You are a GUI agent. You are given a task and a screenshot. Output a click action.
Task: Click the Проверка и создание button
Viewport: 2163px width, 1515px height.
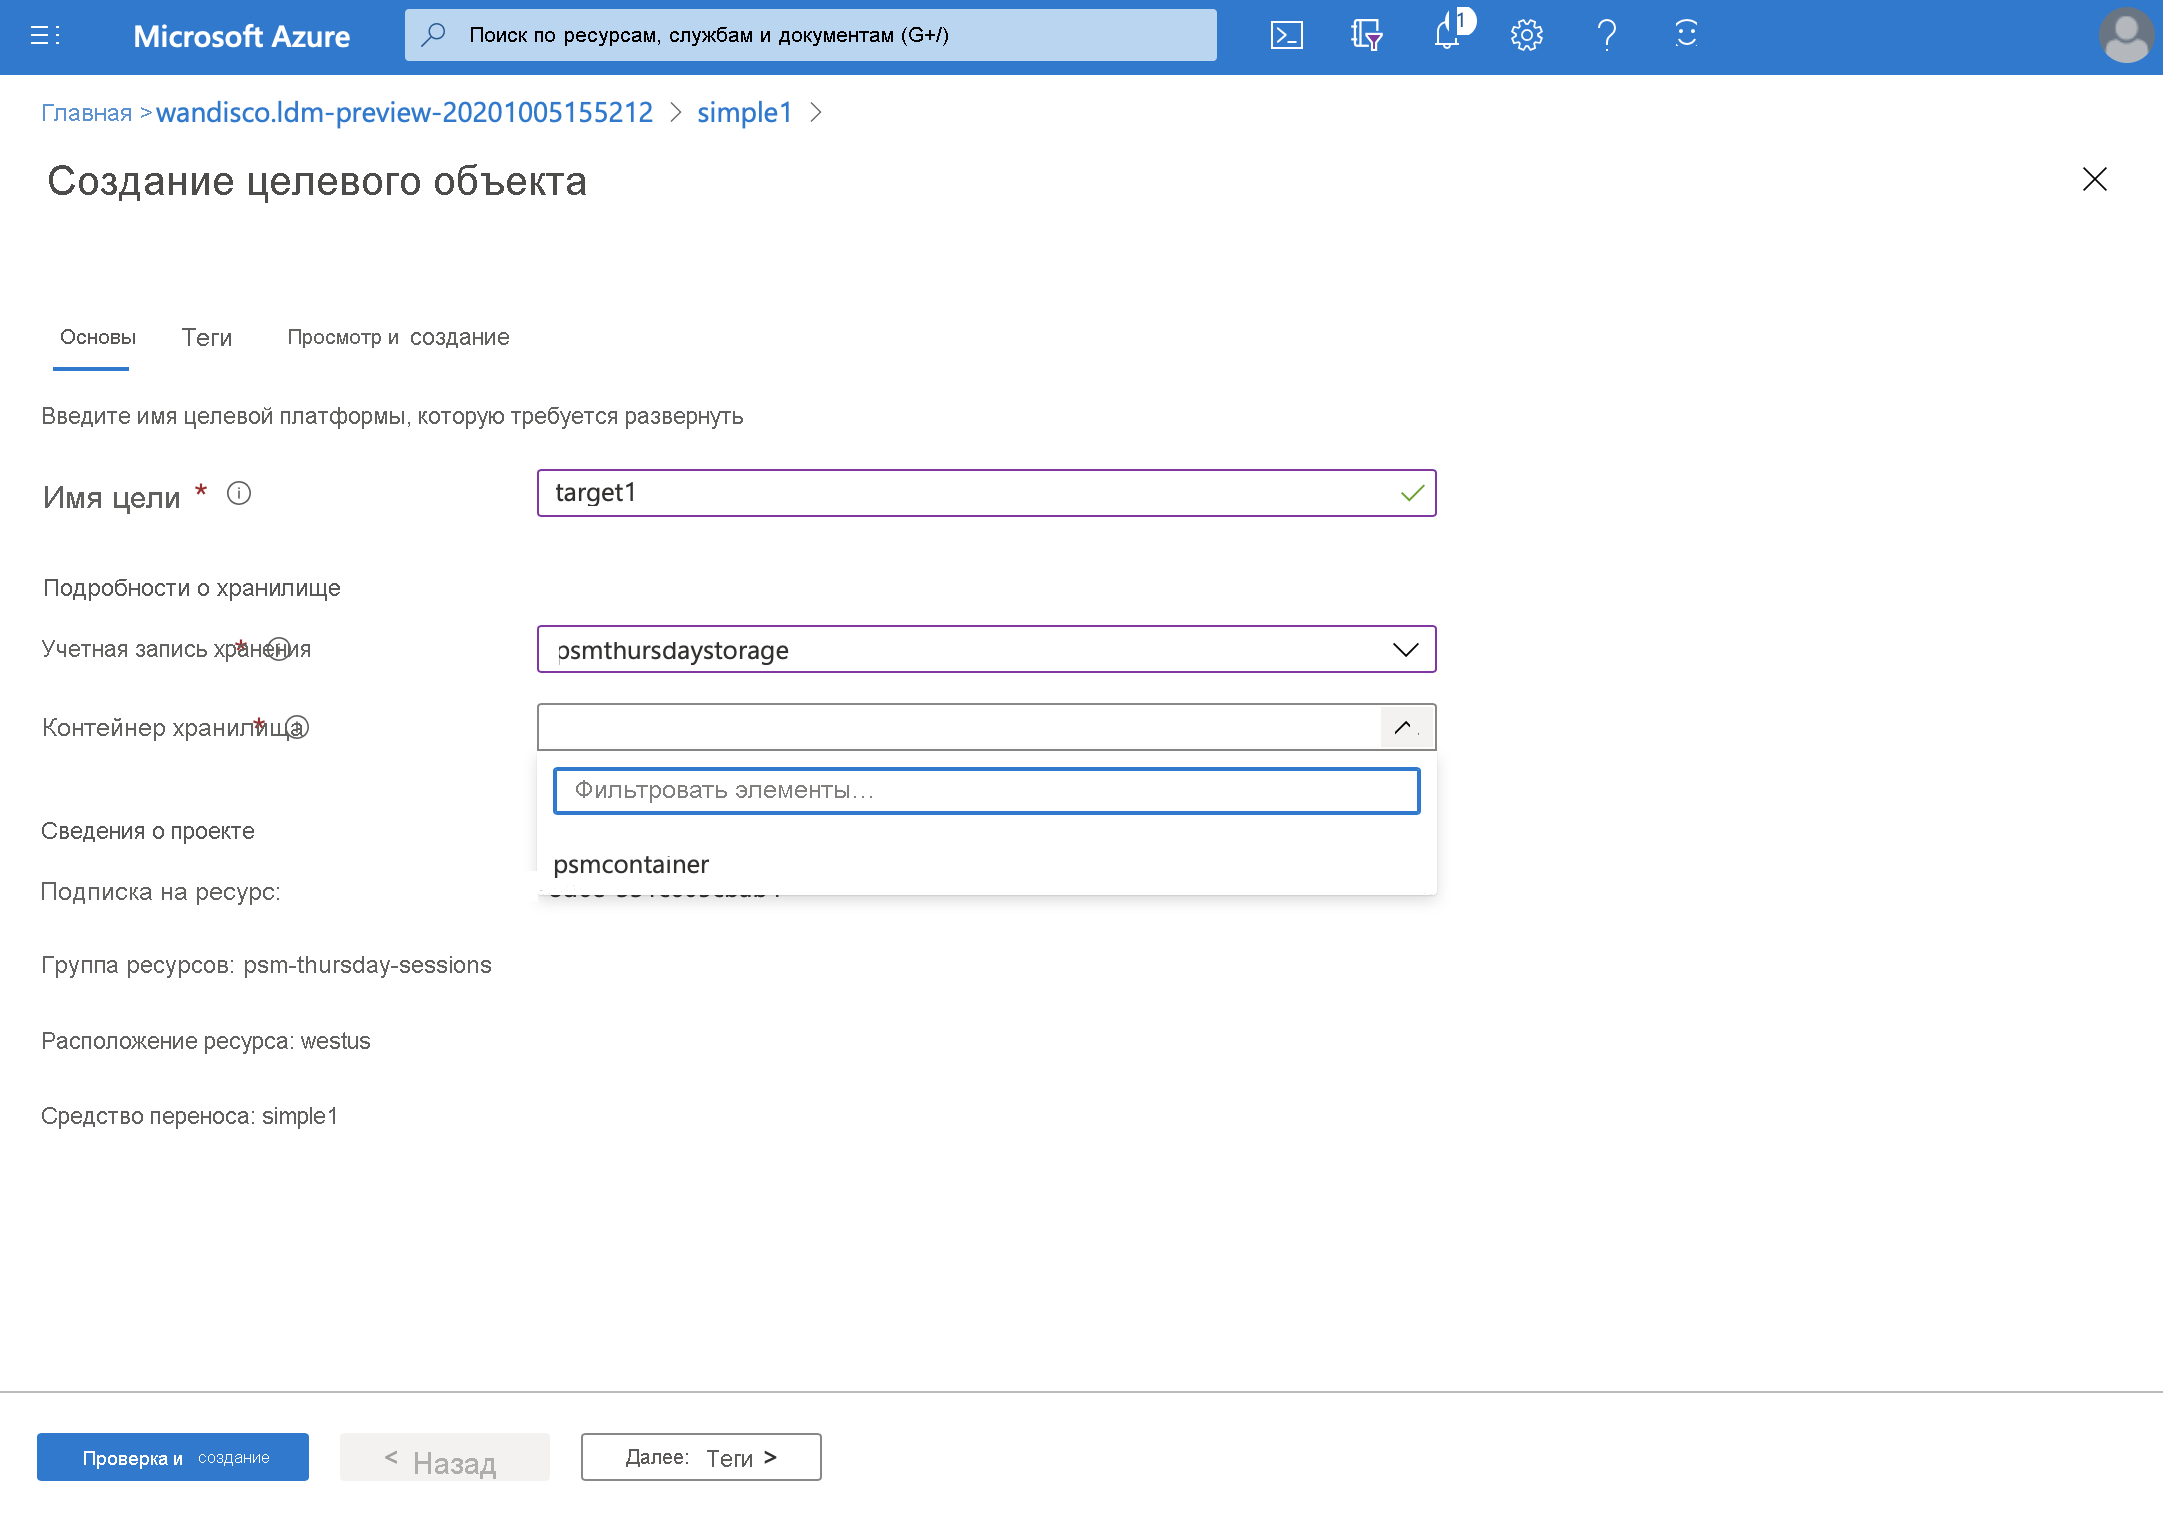[172, 1457]
